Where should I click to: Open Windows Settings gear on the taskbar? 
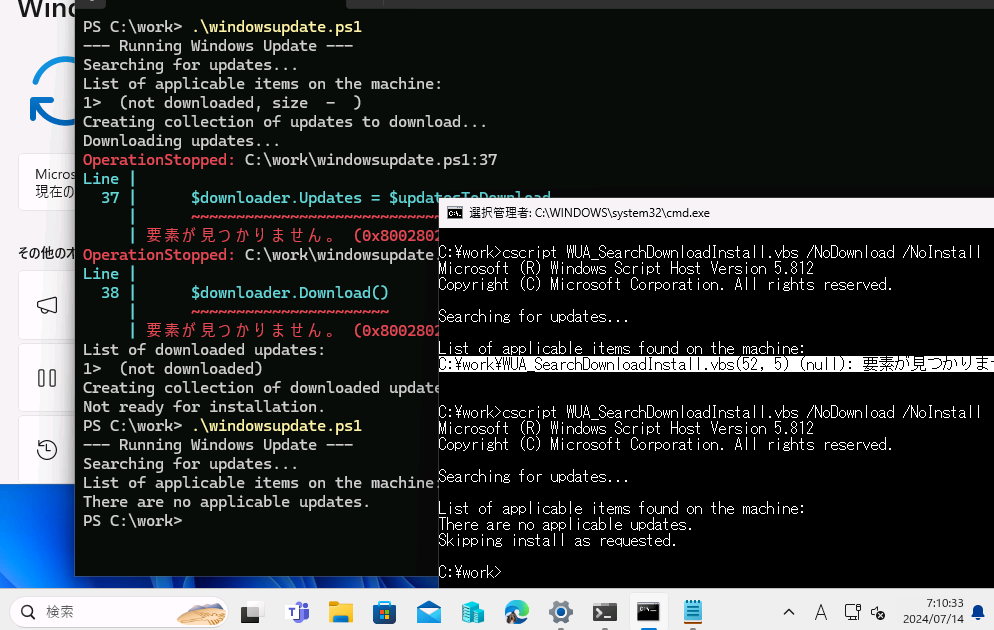point(560,612)
